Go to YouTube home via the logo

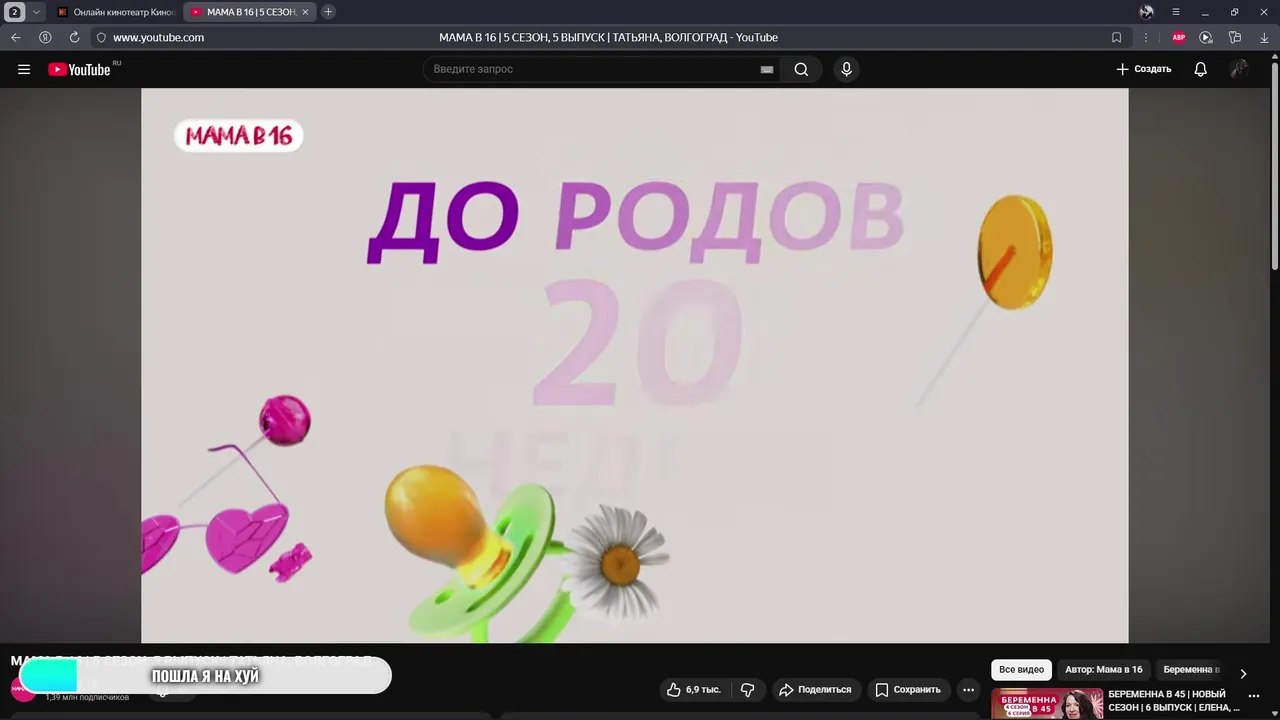click(80, 69)
